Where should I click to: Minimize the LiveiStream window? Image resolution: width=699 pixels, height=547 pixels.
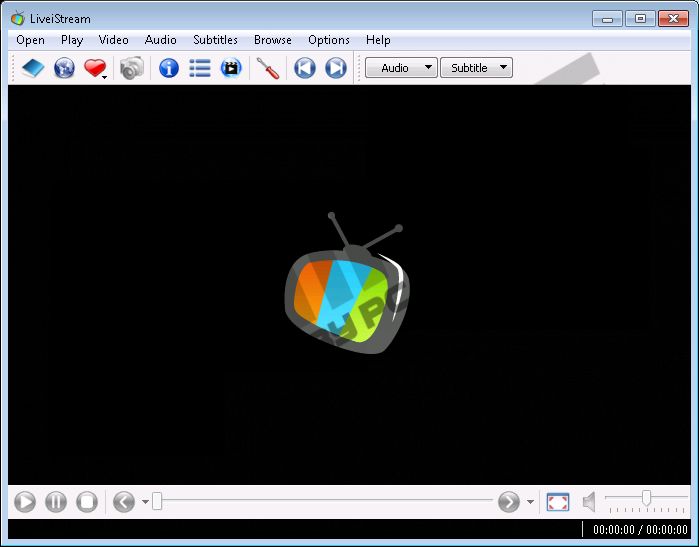point(607,19)
